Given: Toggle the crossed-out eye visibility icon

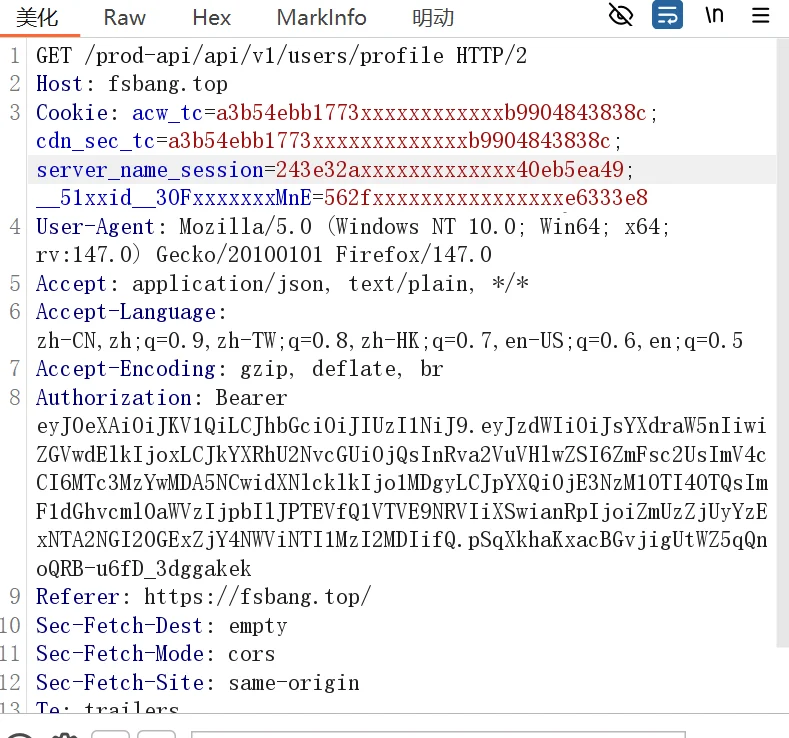Looking at the screenshot, I should [x=621, y=15].
